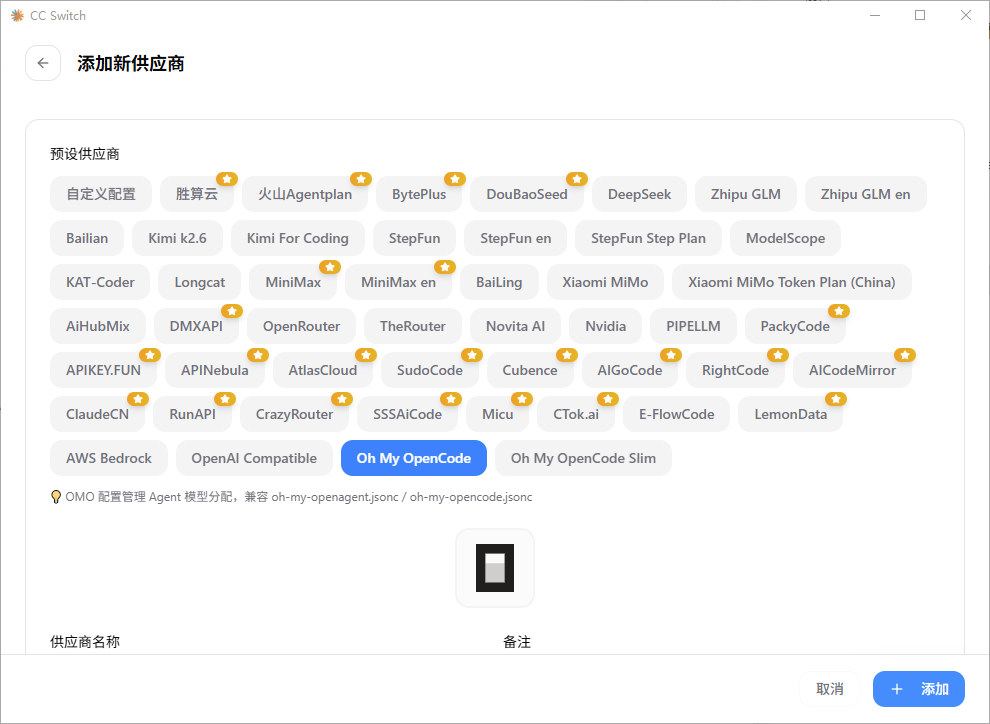Pick AiHubMix provider
The height and width of the screenshot is (724, 990).
[x=98, y=326]
